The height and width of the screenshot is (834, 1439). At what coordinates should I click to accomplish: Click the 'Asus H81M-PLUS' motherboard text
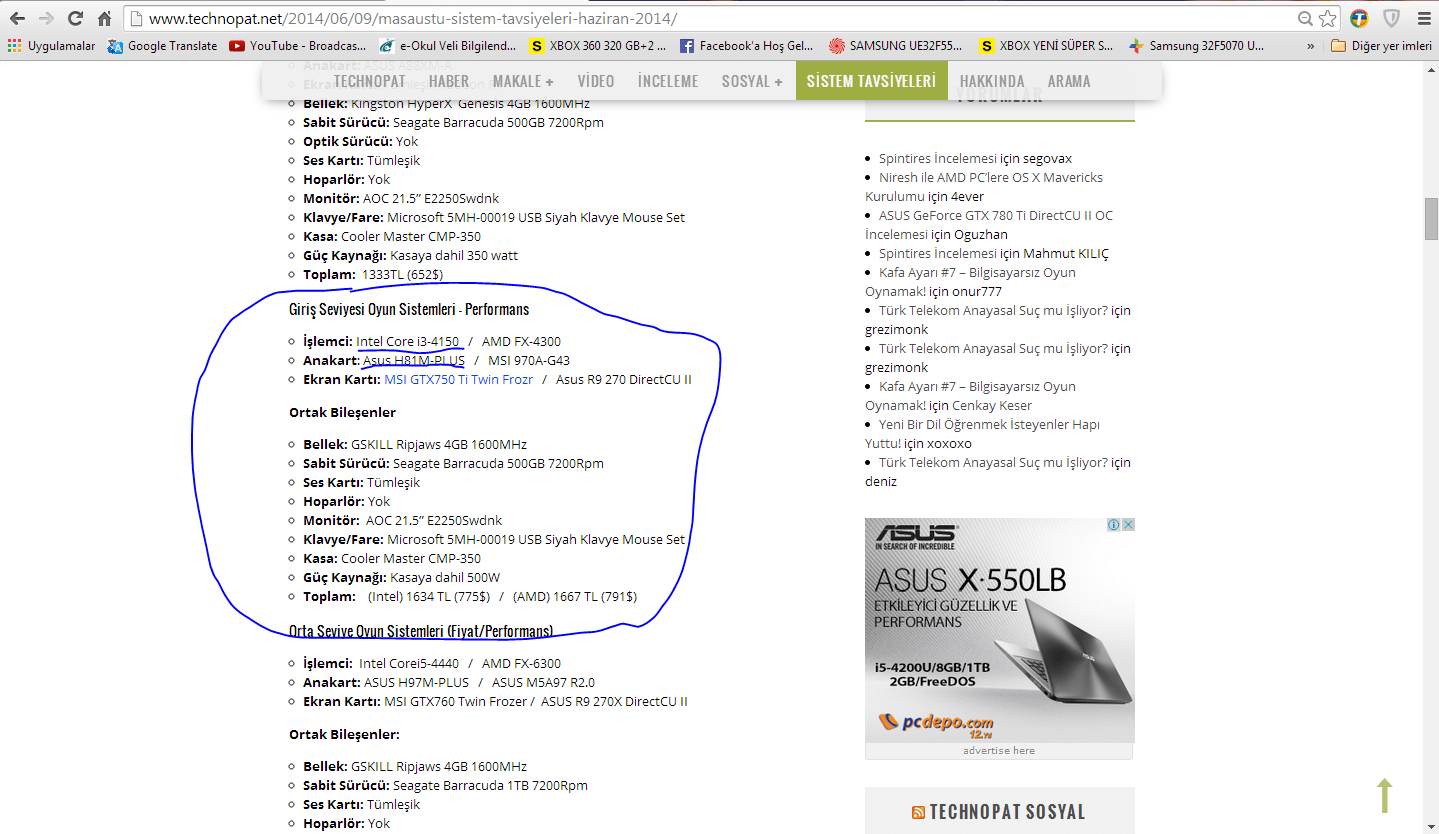point(414,361)
